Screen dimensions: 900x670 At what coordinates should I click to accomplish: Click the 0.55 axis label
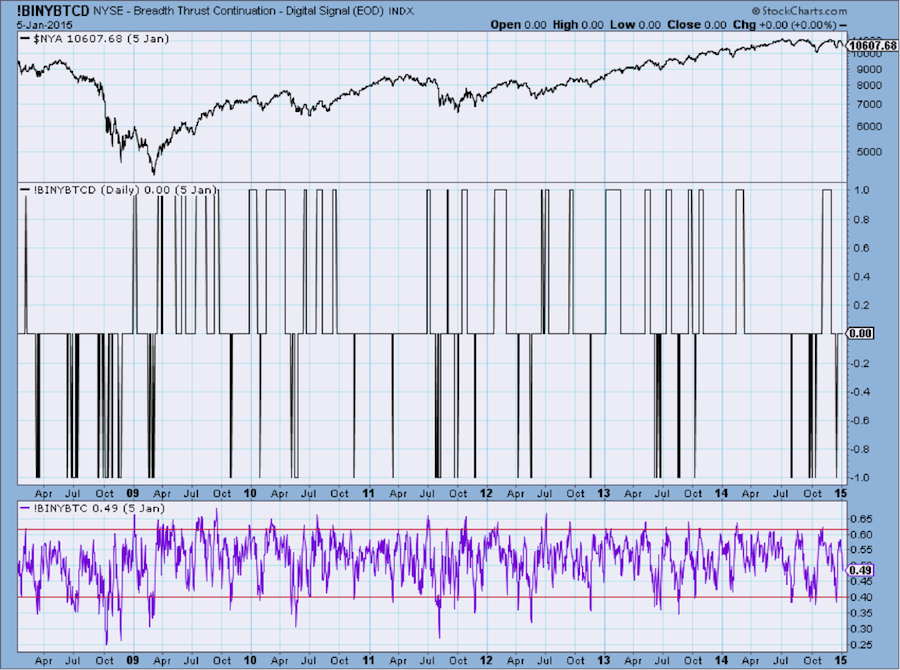coord(863,550)
